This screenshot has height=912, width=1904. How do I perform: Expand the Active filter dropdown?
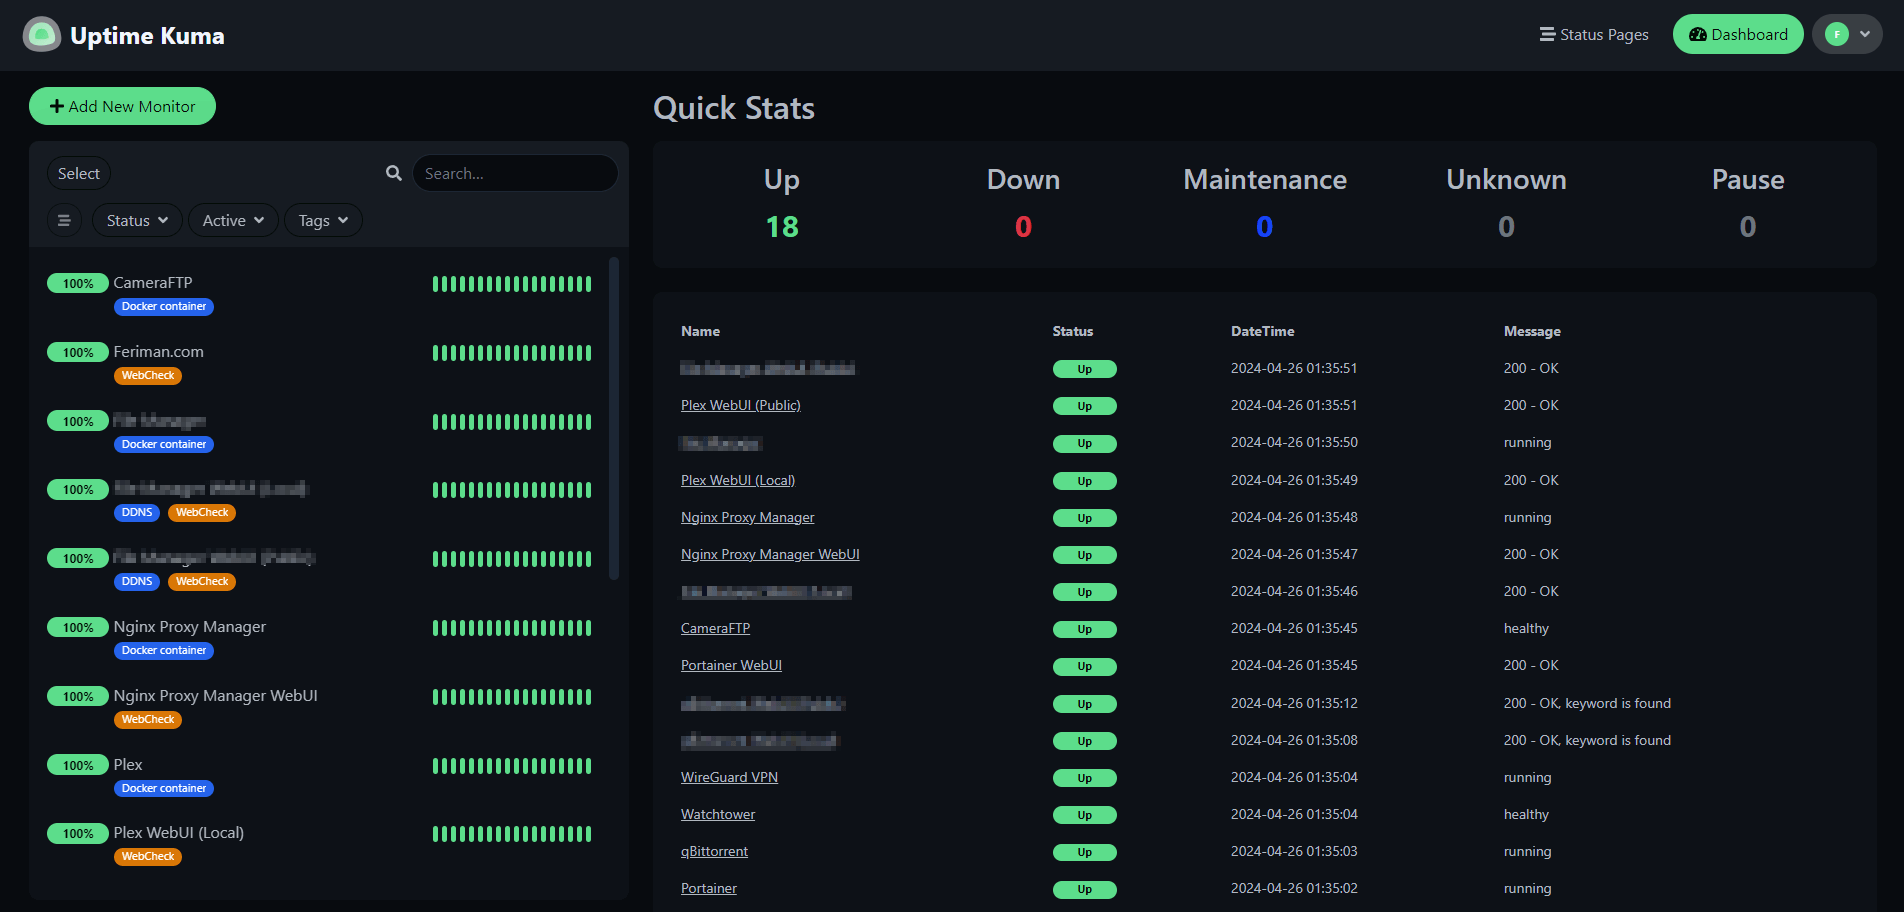click(x=232, y=220)
